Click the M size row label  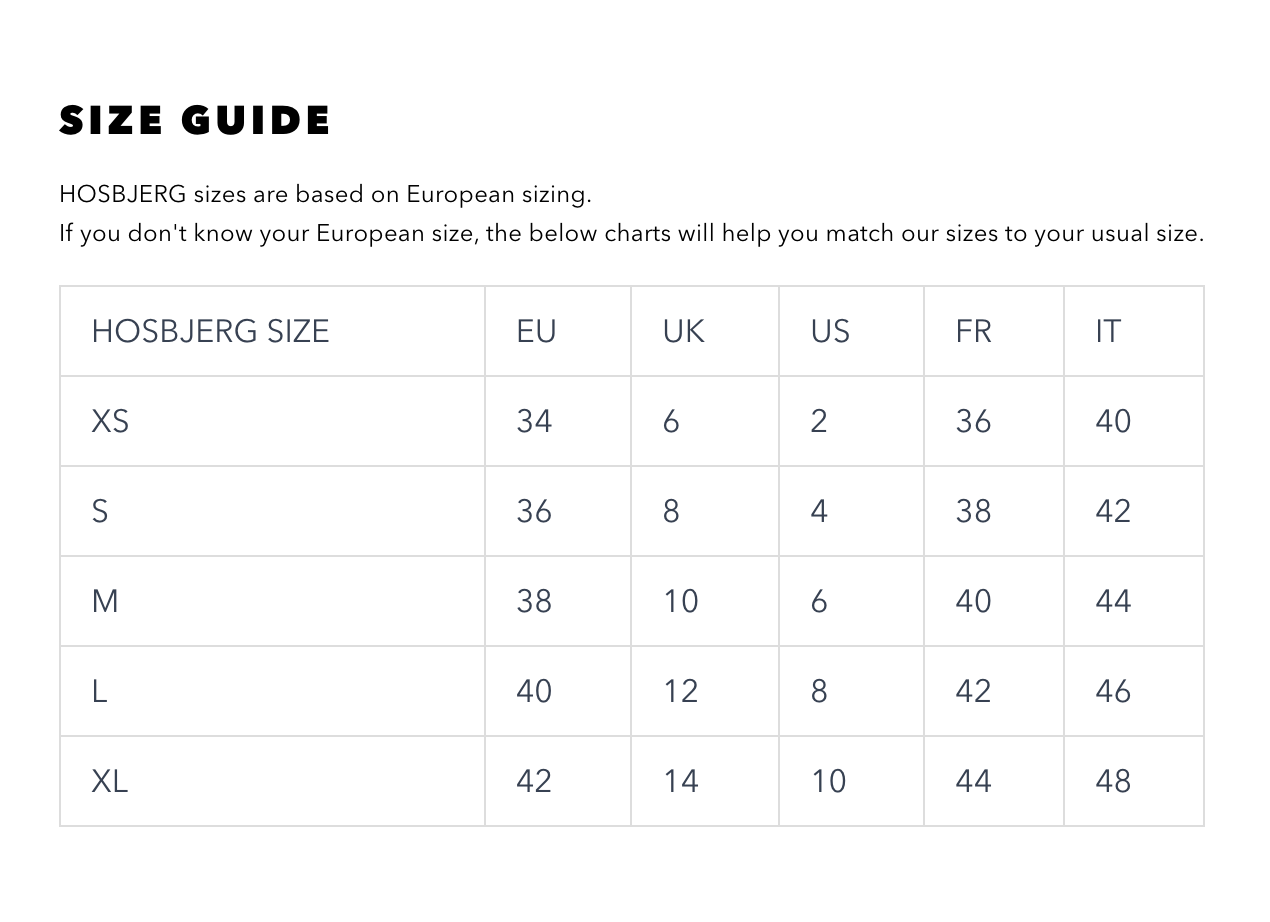click(105, 601)
